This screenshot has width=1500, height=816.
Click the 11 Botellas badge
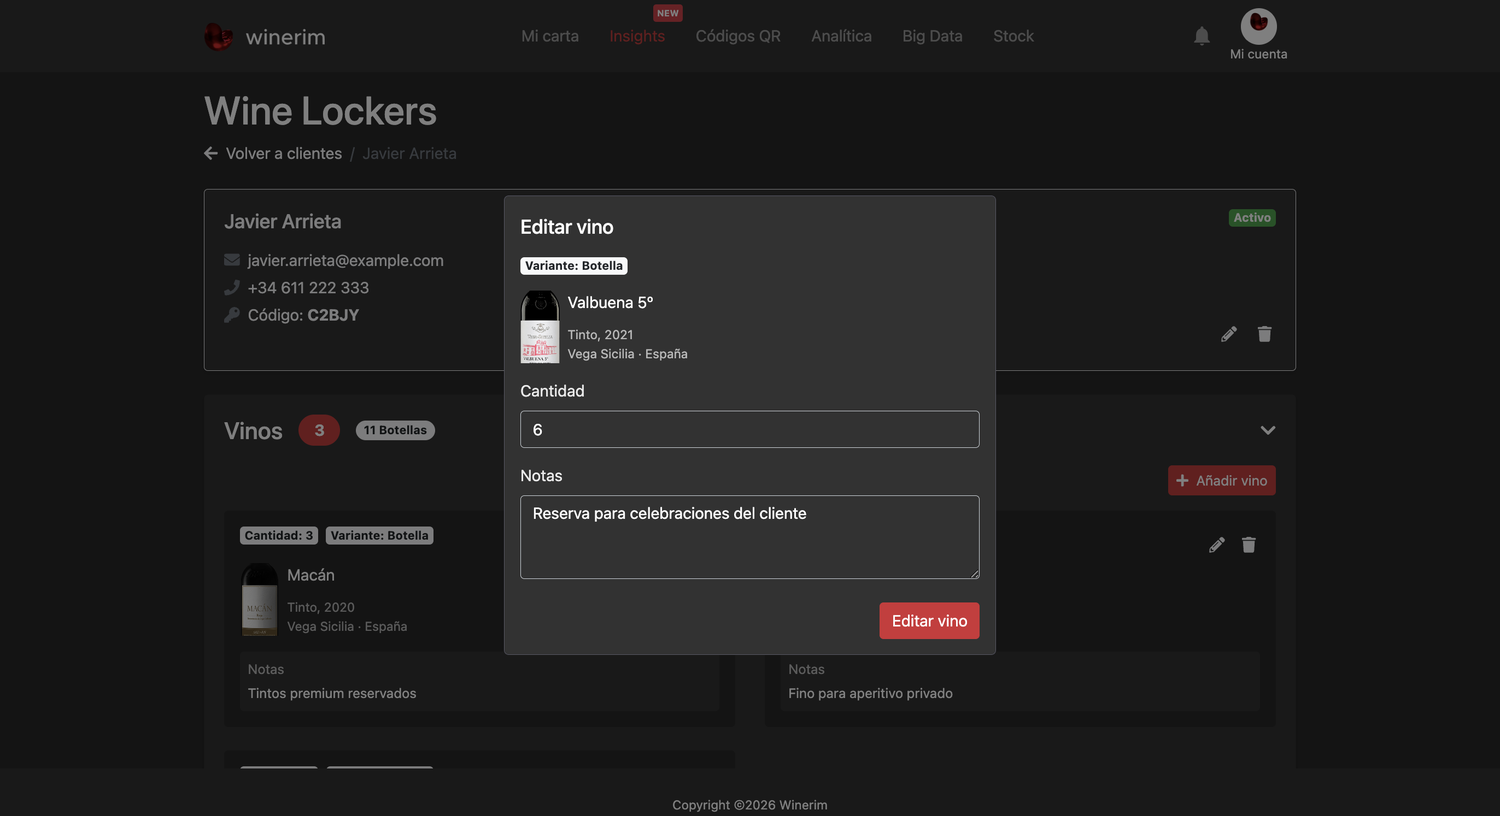point(395,430)
